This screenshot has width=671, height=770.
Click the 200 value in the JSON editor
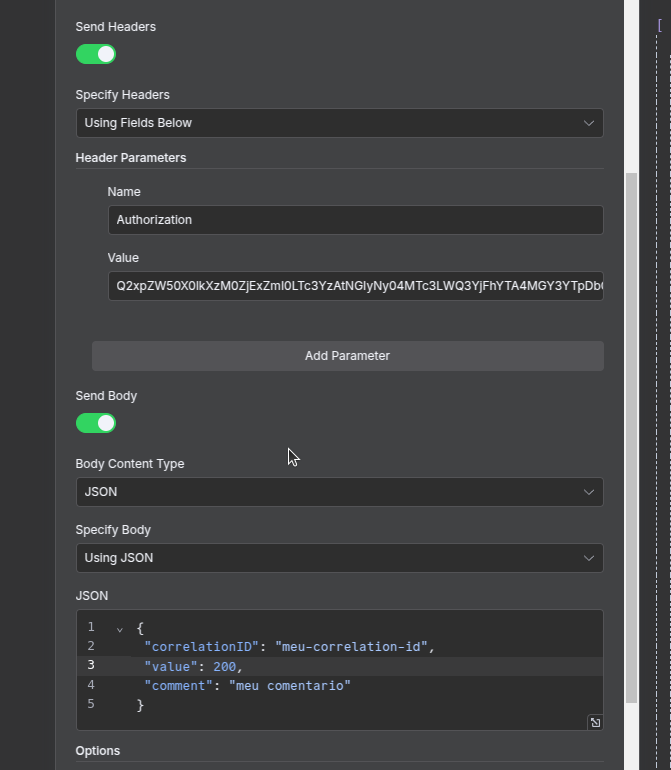click(x=224, y=666)
